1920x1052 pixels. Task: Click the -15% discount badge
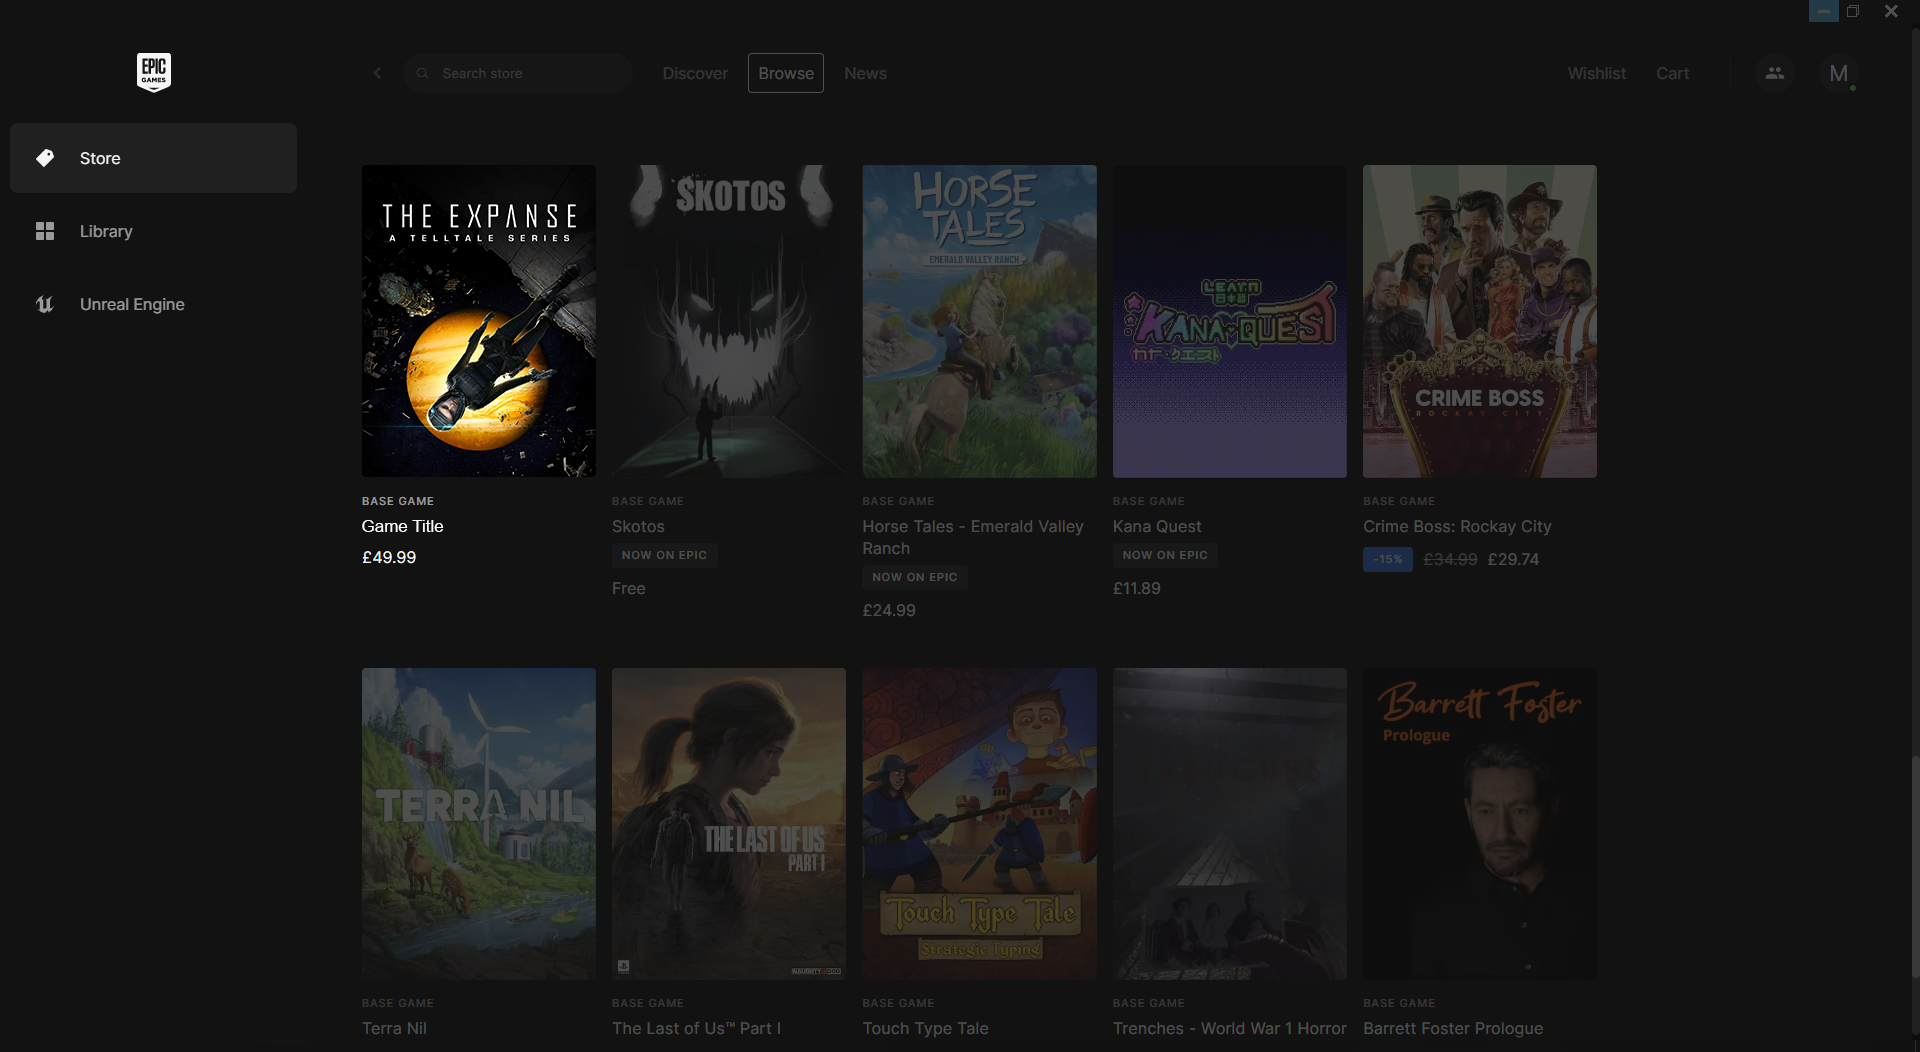[x=1388, y=559]
